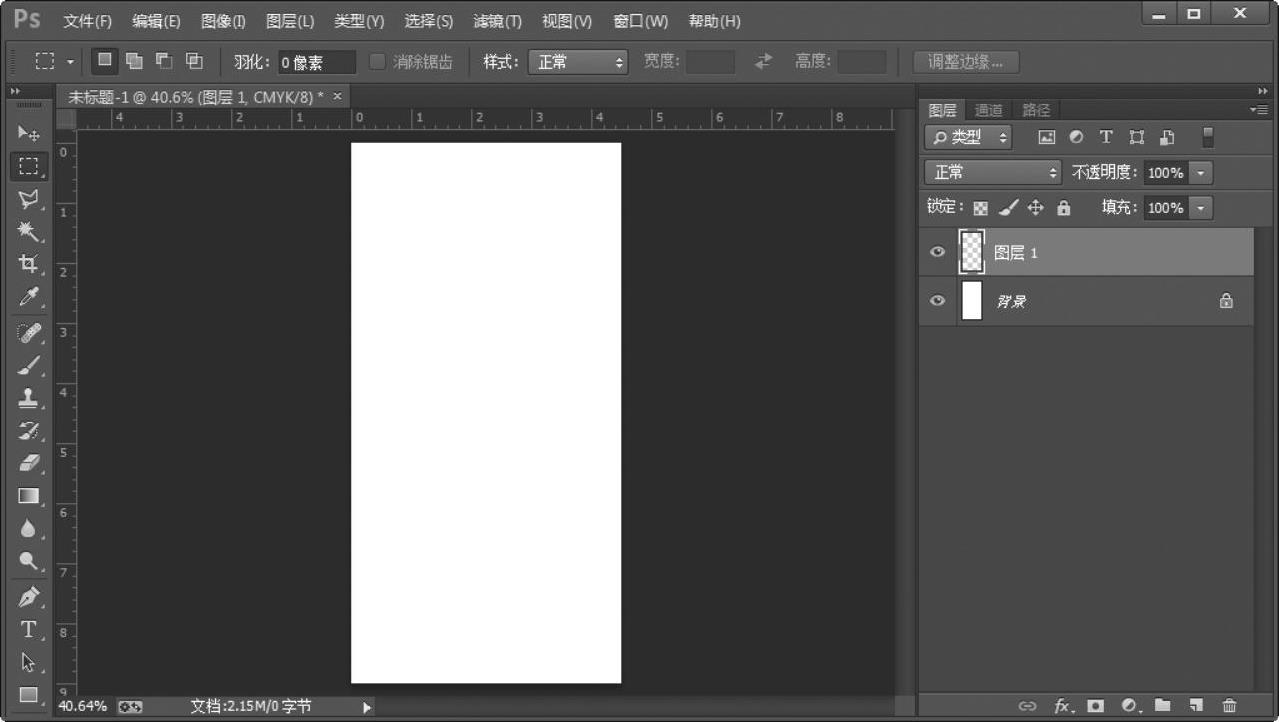Select the Brush tool
Screen dimensions: 1279x722
coord(29,365)
